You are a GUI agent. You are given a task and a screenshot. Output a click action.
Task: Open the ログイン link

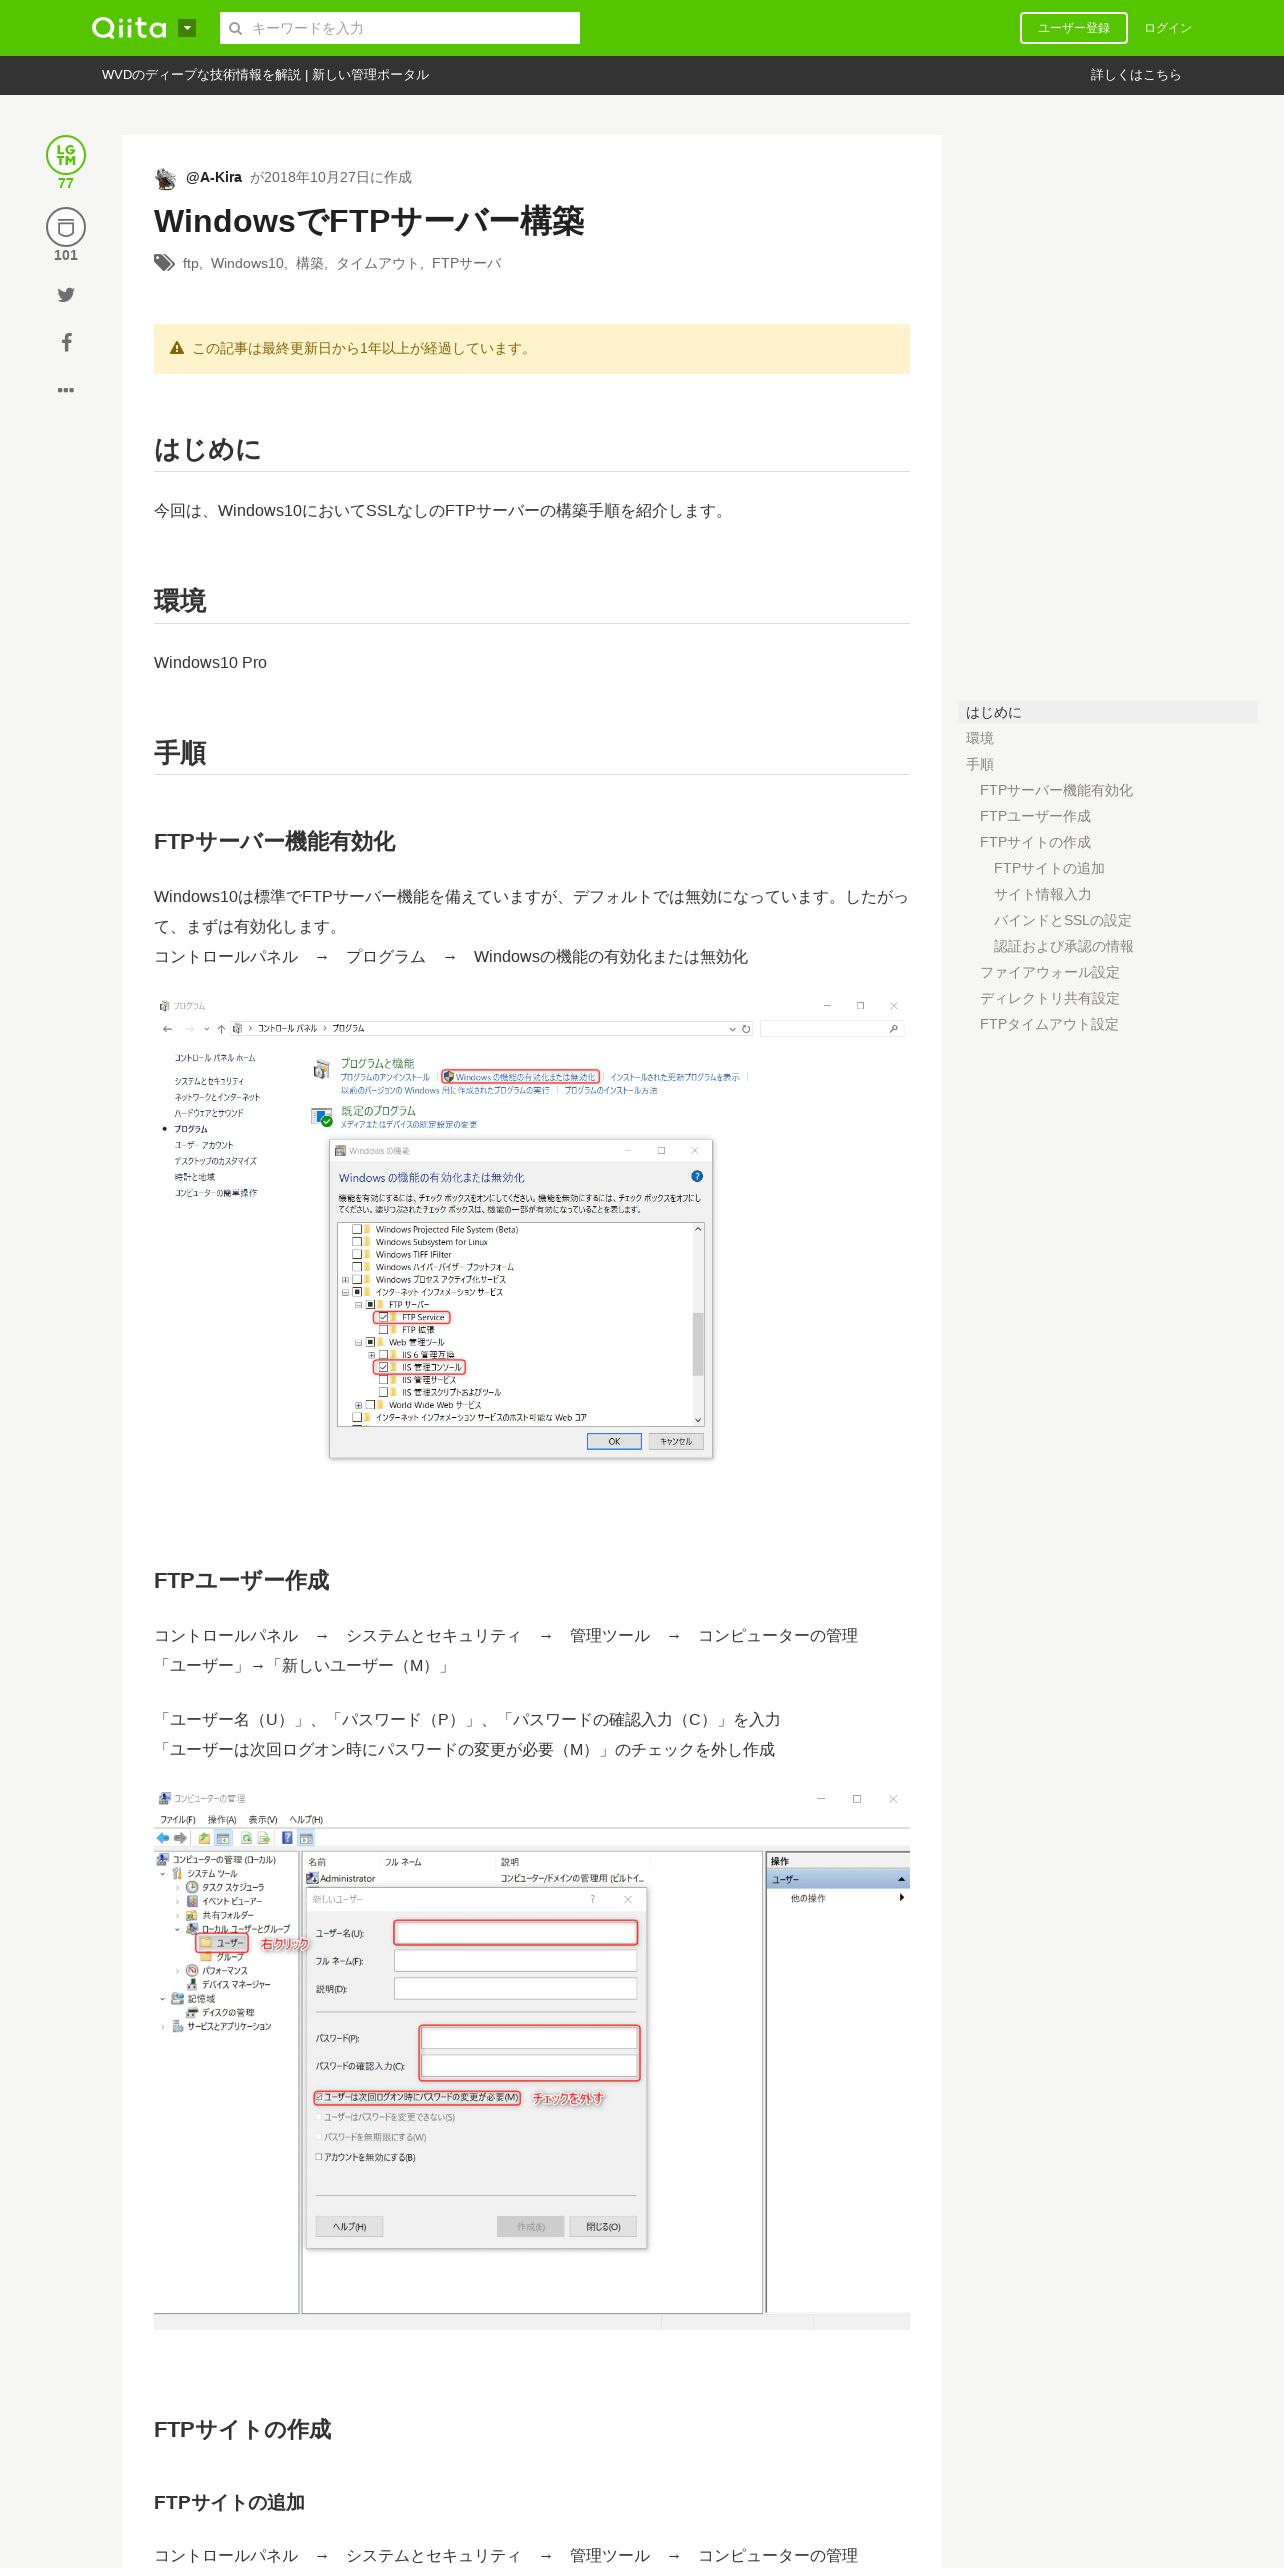pyautogui.click(x=1167, y=28)
